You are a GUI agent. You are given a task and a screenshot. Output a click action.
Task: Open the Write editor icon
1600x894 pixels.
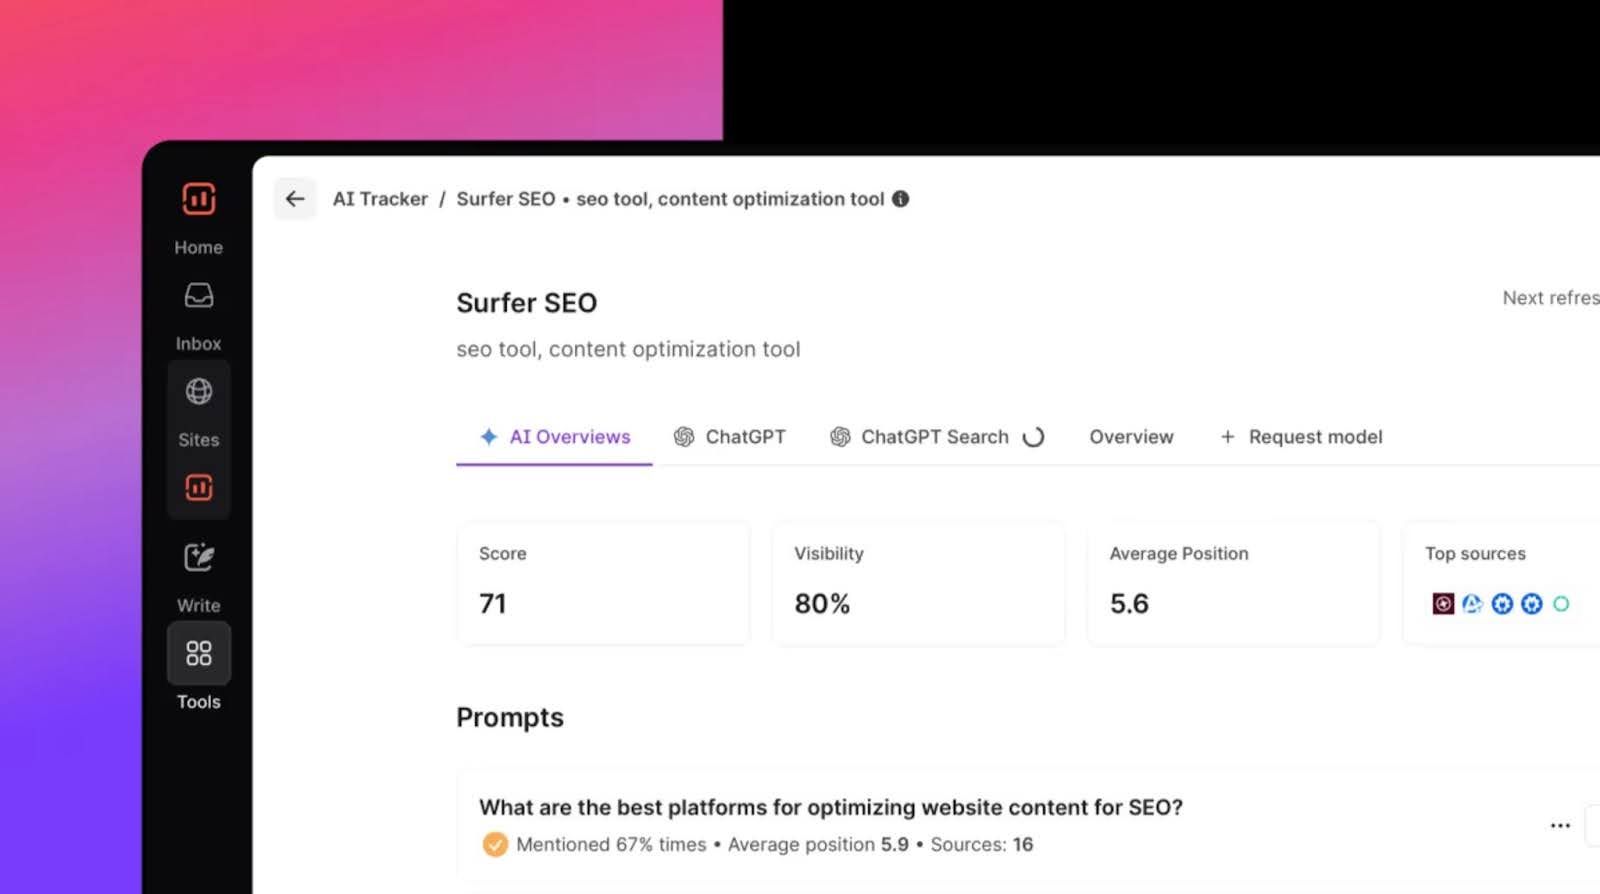[198, 557]
